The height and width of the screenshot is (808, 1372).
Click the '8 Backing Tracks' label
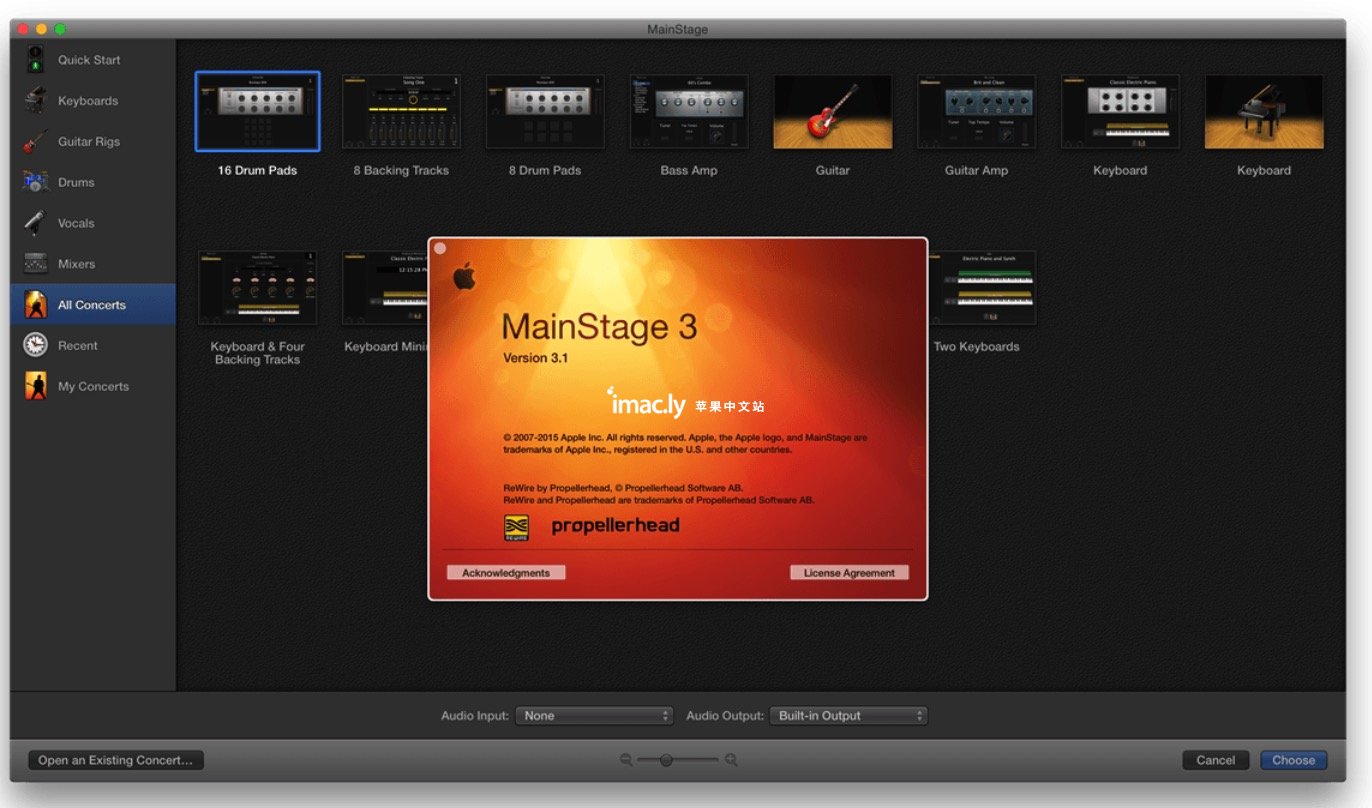point(401,171)
